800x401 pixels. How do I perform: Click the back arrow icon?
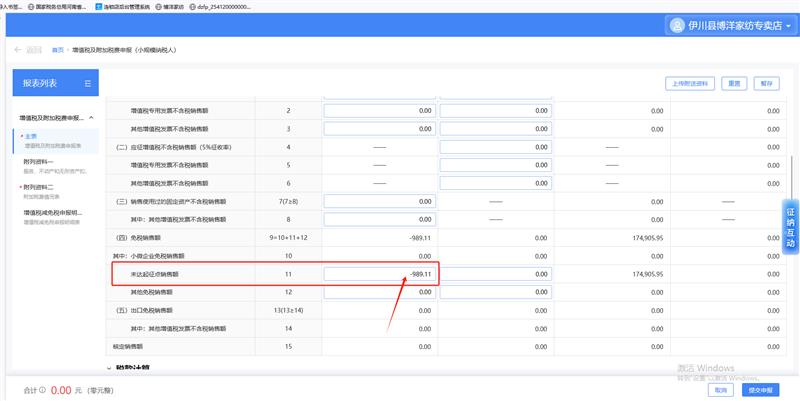tap(19, 49)
